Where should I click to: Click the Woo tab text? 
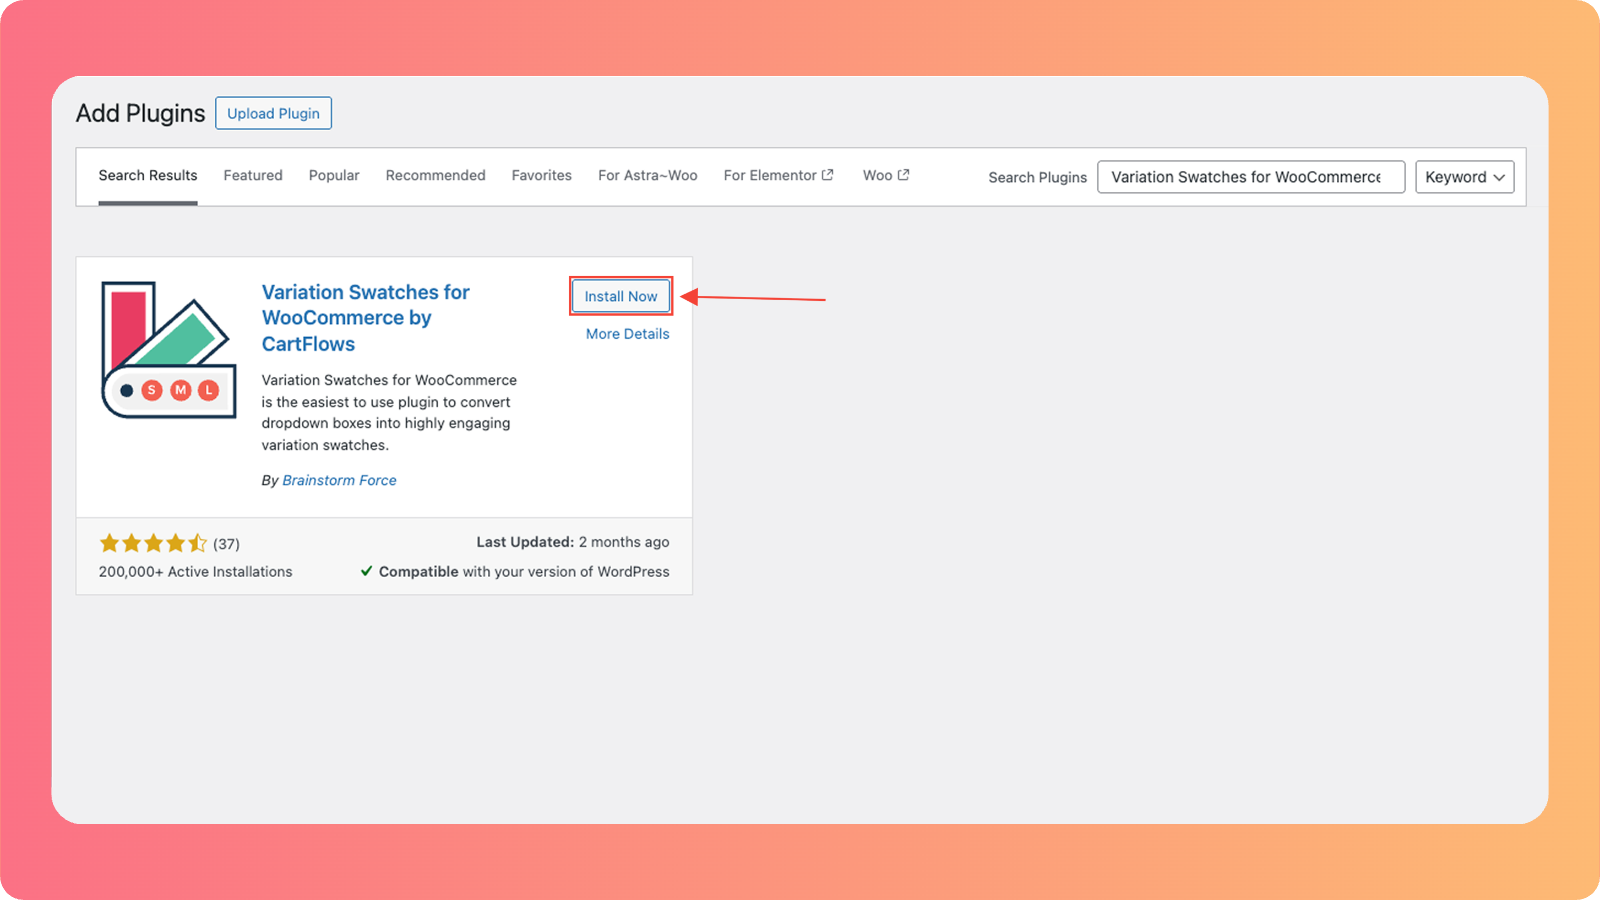click(x=877, y=175)
